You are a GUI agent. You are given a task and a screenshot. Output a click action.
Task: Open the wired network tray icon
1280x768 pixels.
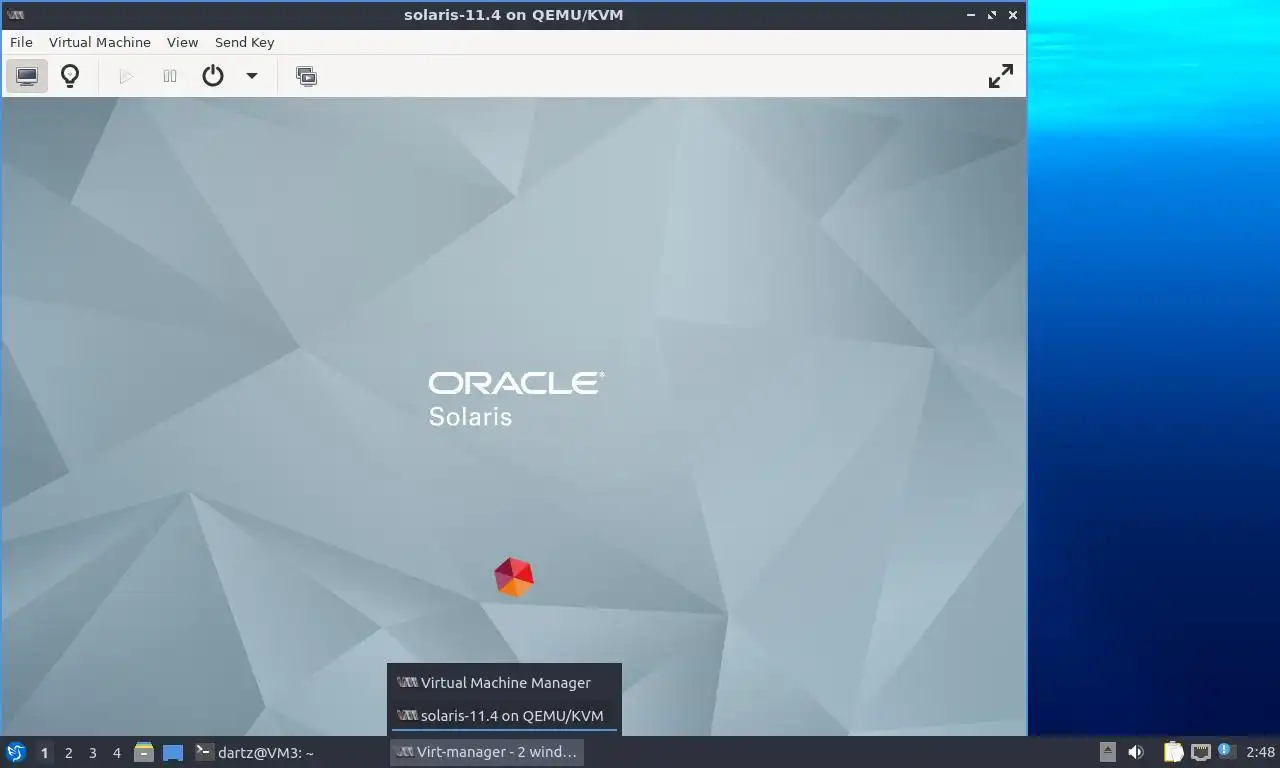(1201, 752)
